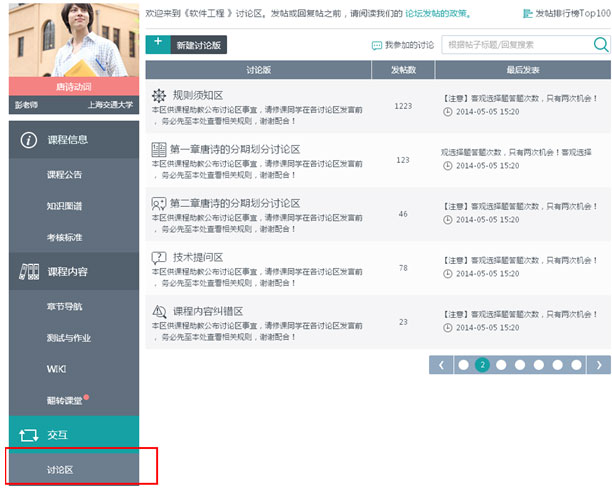The image size is (612, 493).
Task: Select the fifth pagination dot
Action: 539,365
